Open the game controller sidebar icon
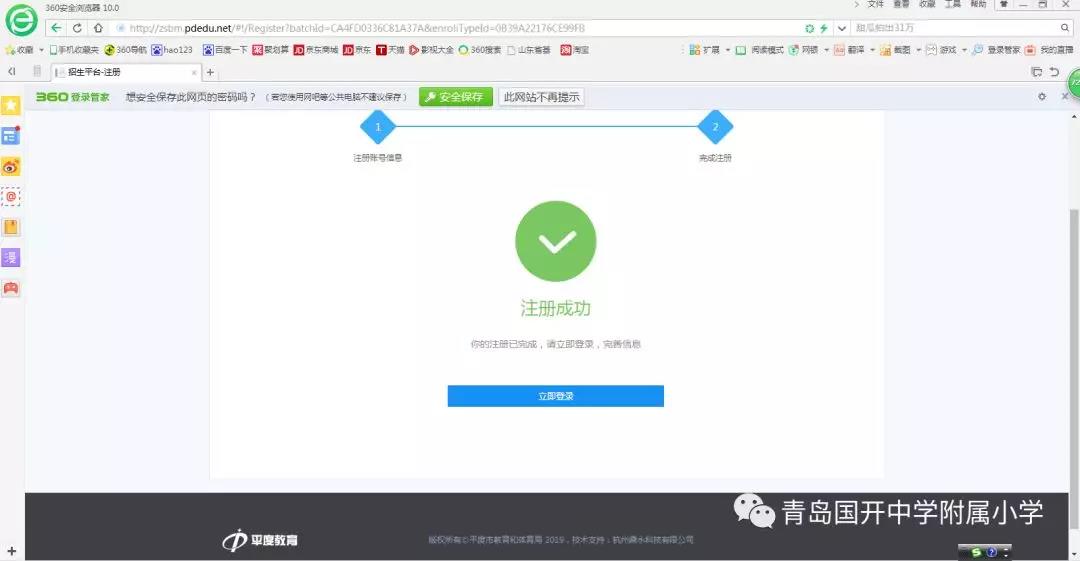Viewport: 1080px width, 561px height. (11, 288)
